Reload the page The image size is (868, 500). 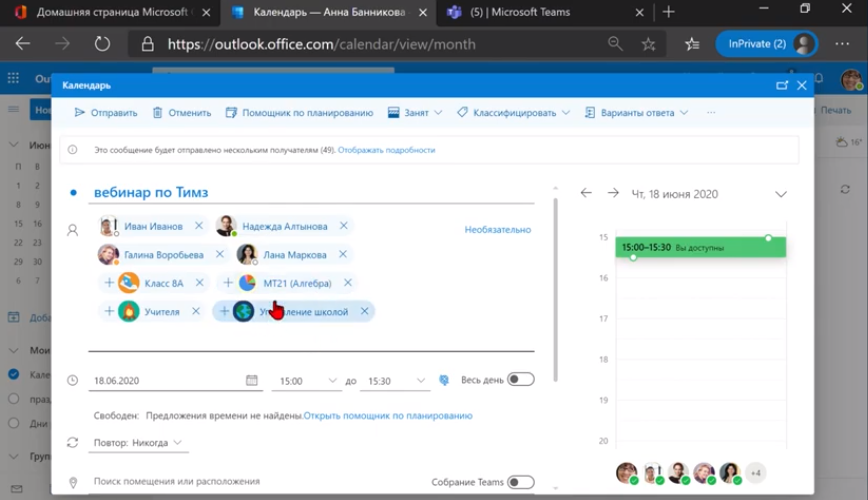(102, 44)
